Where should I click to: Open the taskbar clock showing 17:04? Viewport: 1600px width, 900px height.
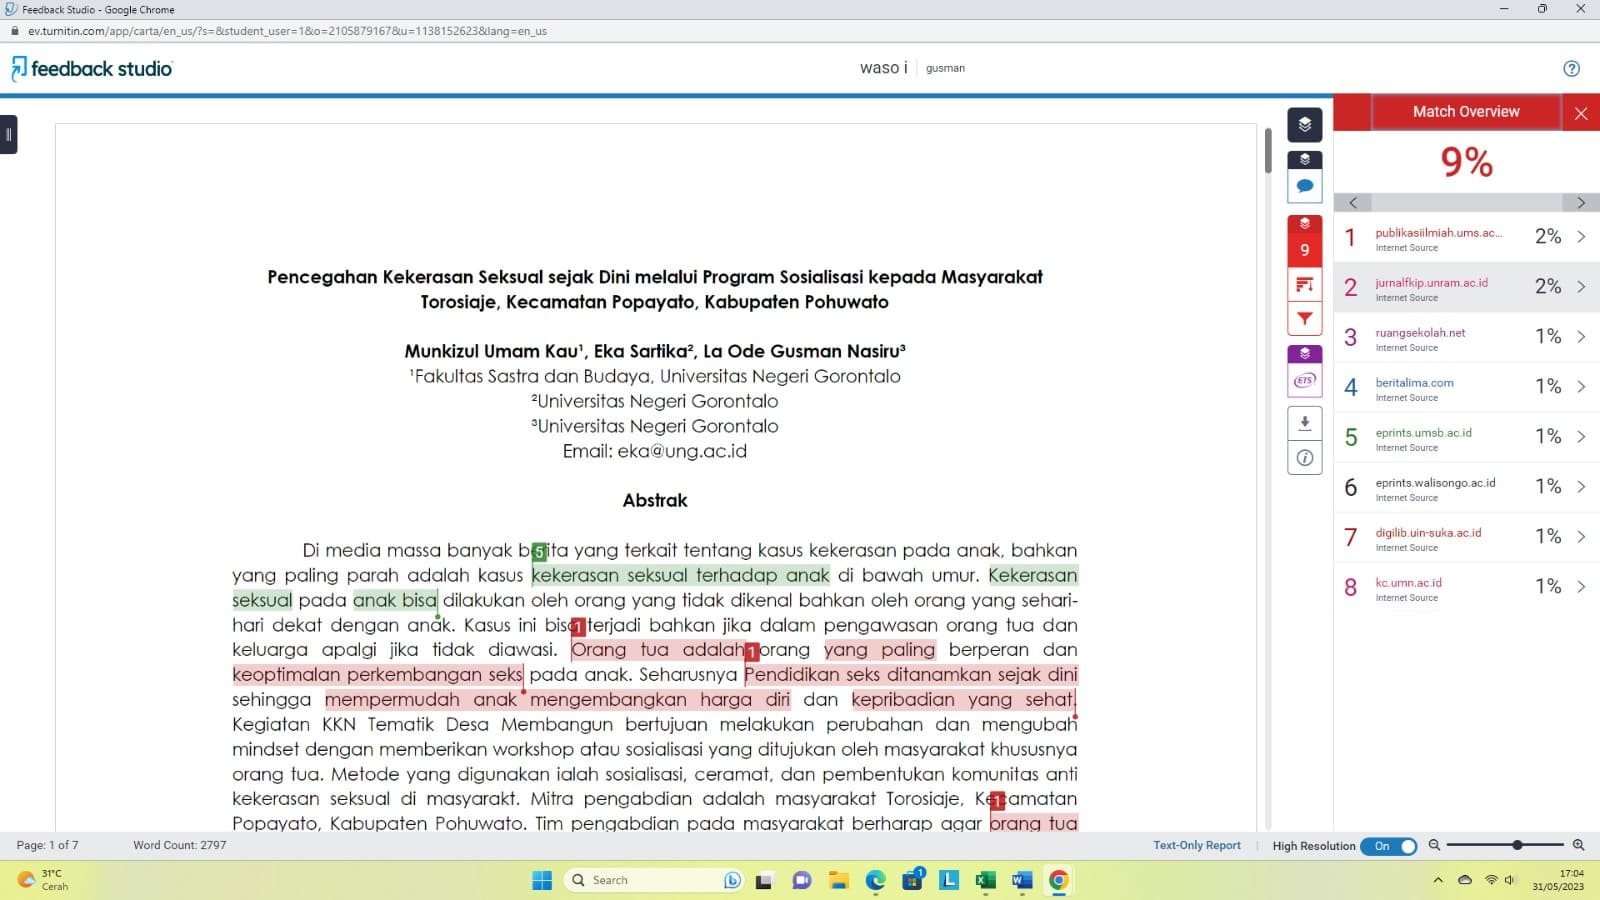pos(1558,880)
